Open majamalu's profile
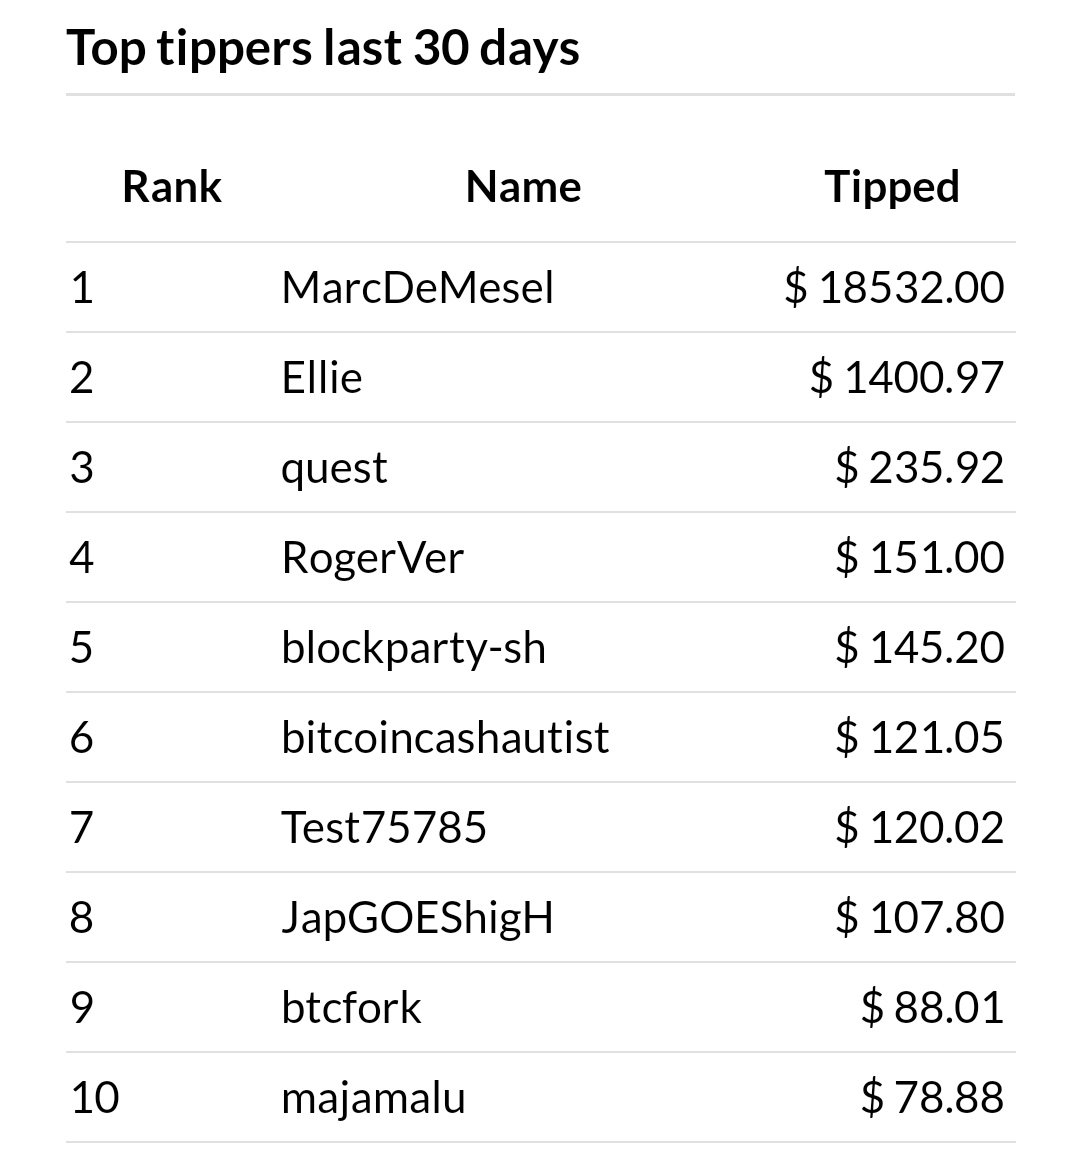This screenshot has width=1080, height=1158. (374, 1098)
